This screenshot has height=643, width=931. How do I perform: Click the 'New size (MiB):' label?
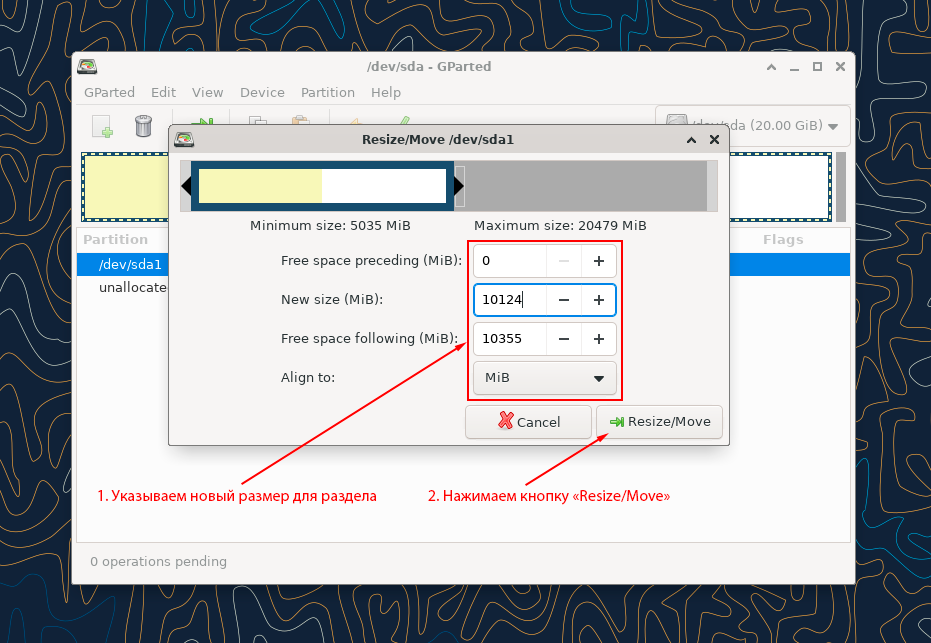332,300
